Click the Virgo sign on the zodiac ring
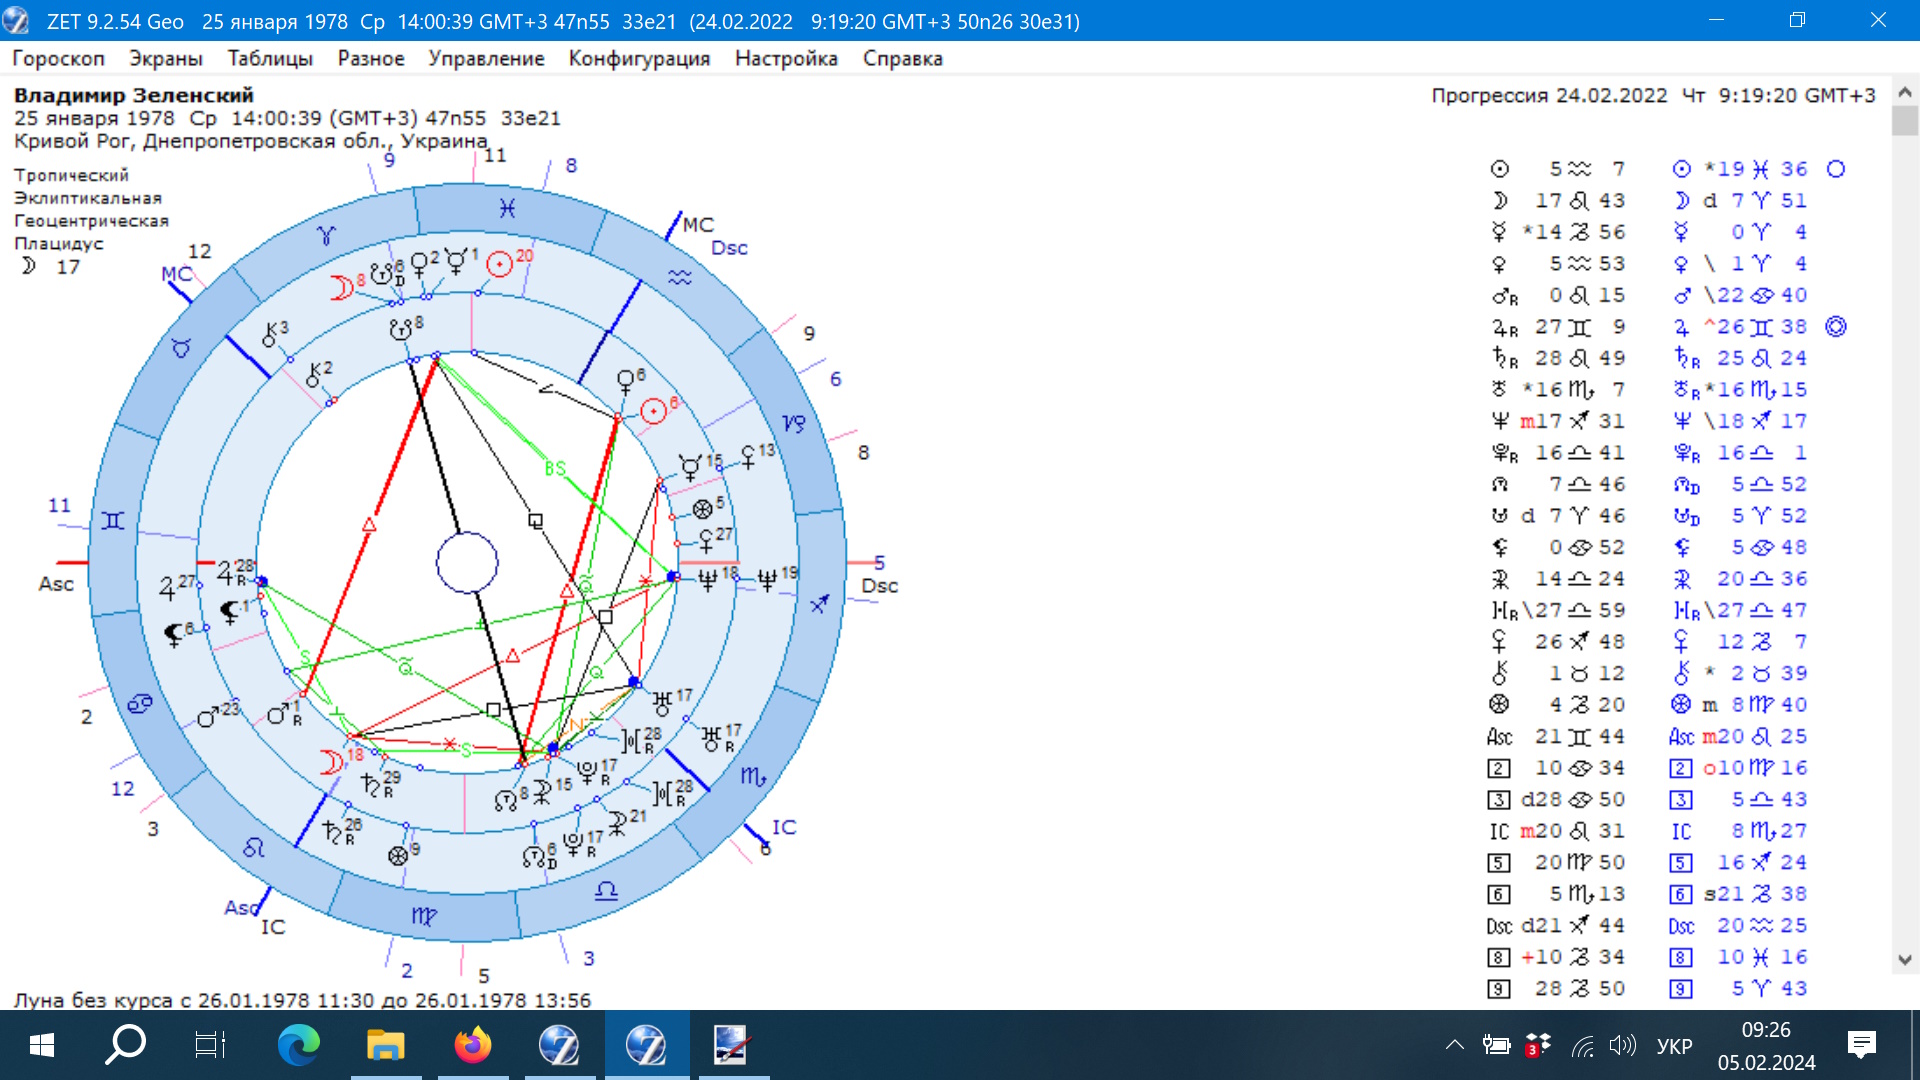This screenshot has width=1920, height=1080. coord(423,916)
